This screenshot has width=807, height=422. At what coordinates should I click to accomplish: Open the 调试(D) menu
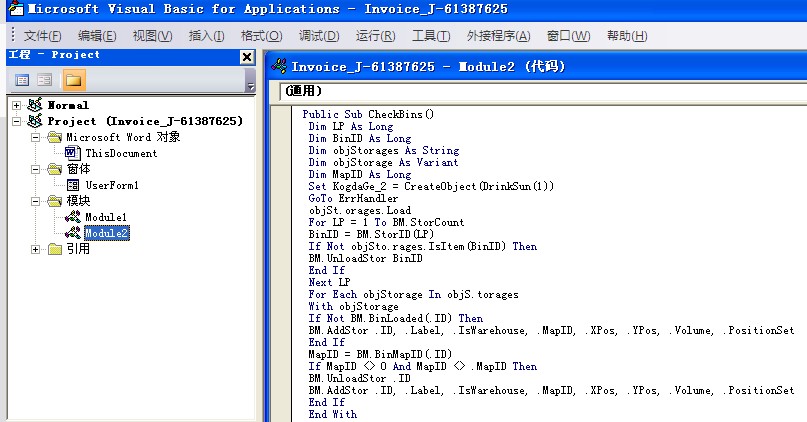pyautogui.click(x=319, y=36)
